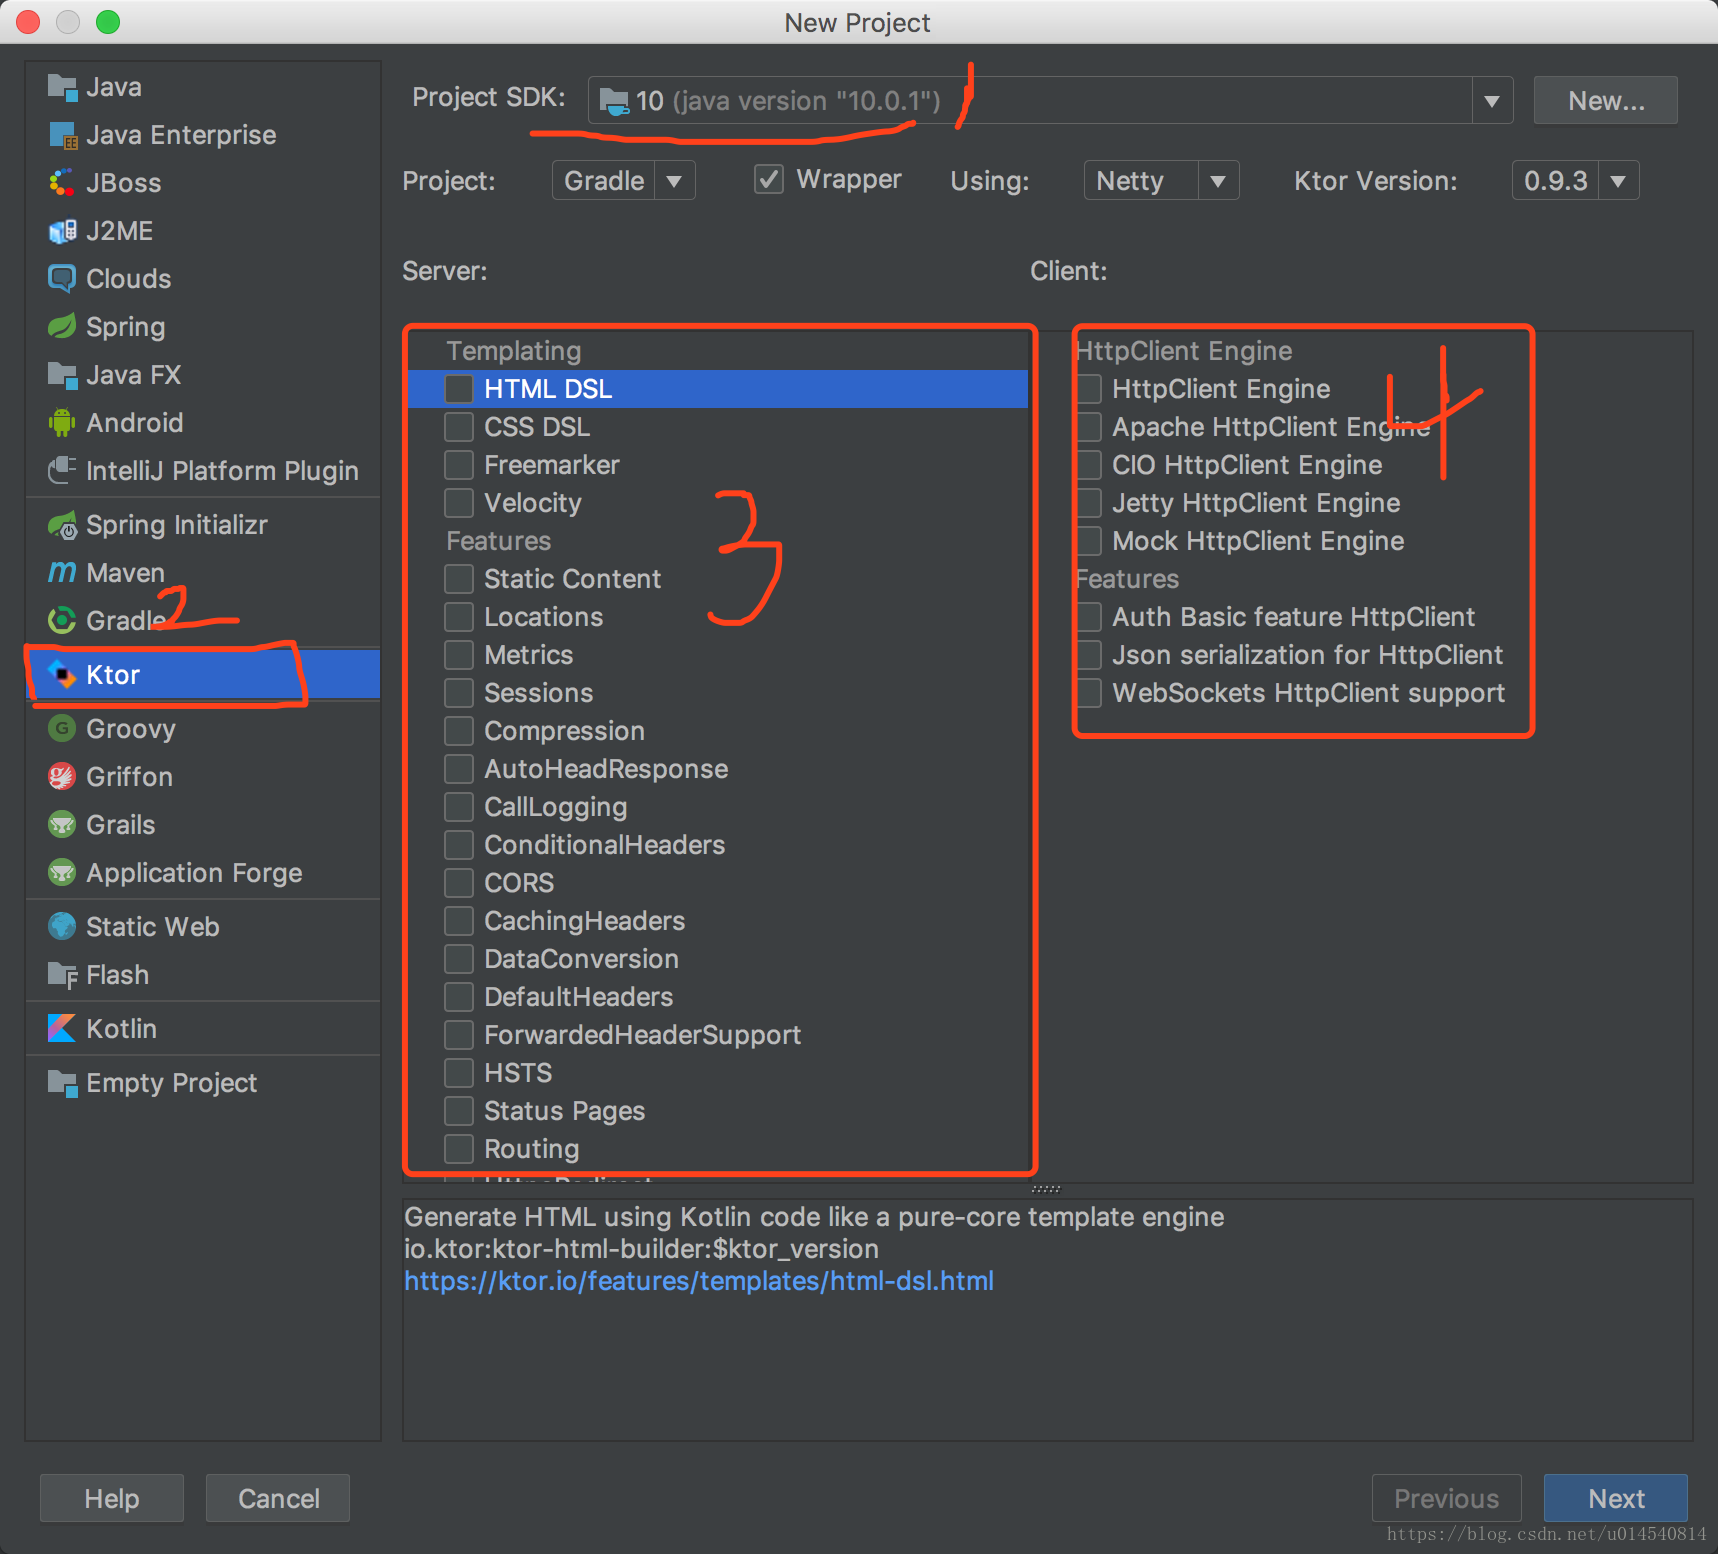Open the Ktor Version 0.9.3 dropdown

tap(1618, 181)
